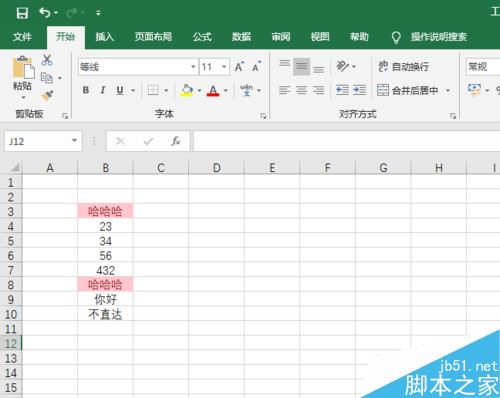Screen dimensions: 500x398
Task: Open the 字体 dialog launcher
Action: pyautogui.click(x=263, y=116)
